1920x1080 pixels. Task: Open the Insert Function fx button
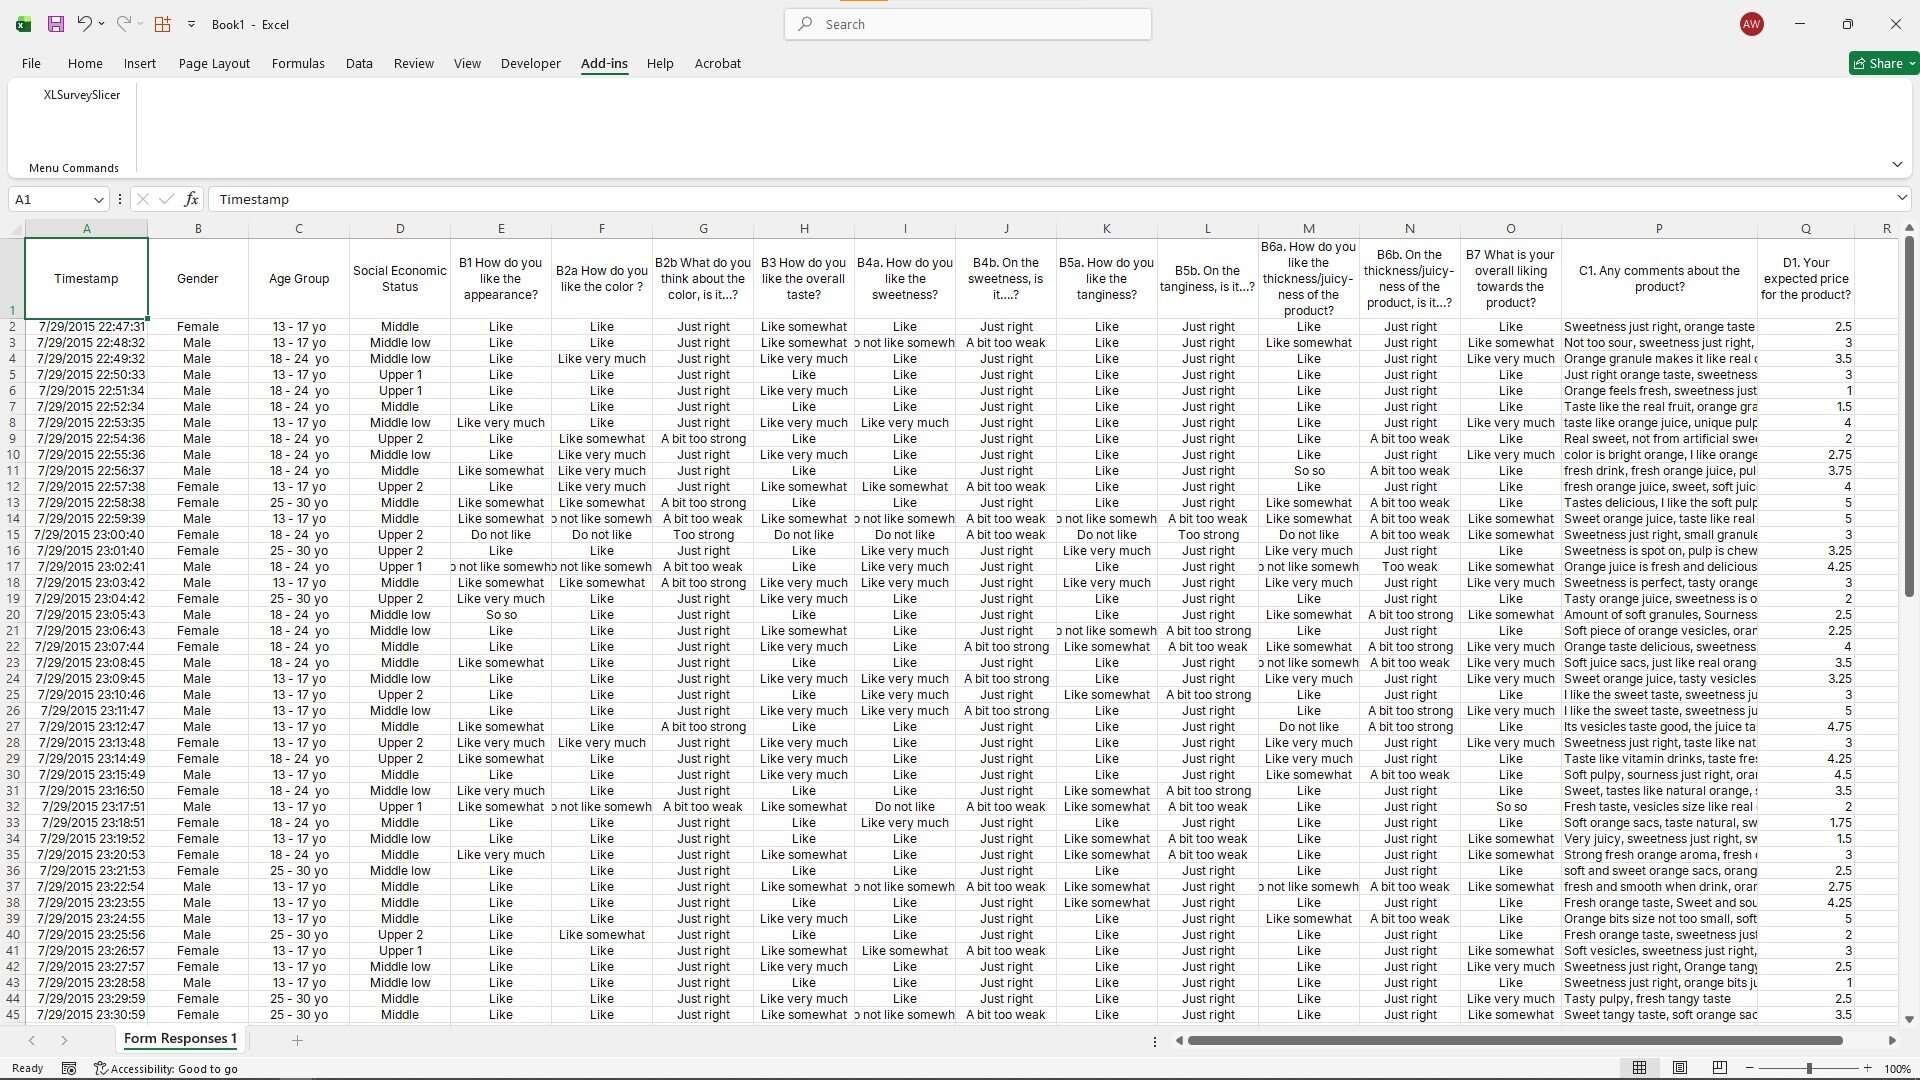pos(191,199)
